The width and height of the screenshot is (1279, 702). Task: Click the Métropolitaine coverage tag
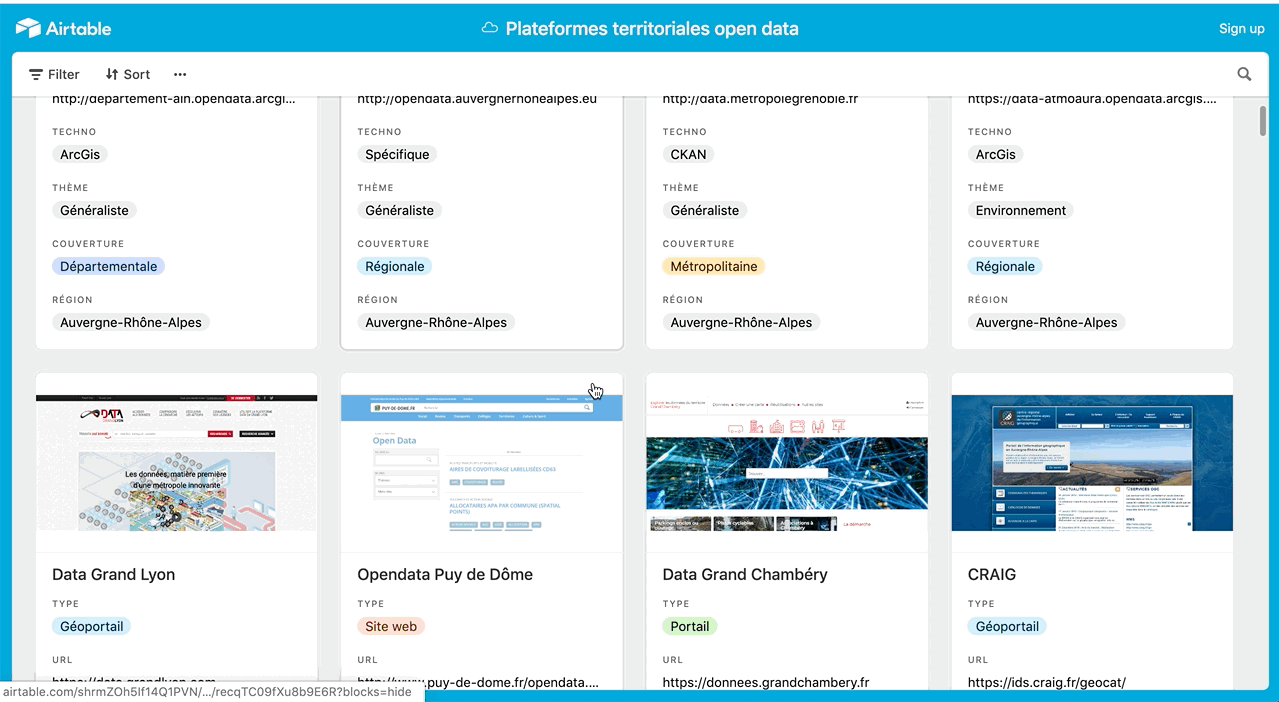tap(713, 266)
